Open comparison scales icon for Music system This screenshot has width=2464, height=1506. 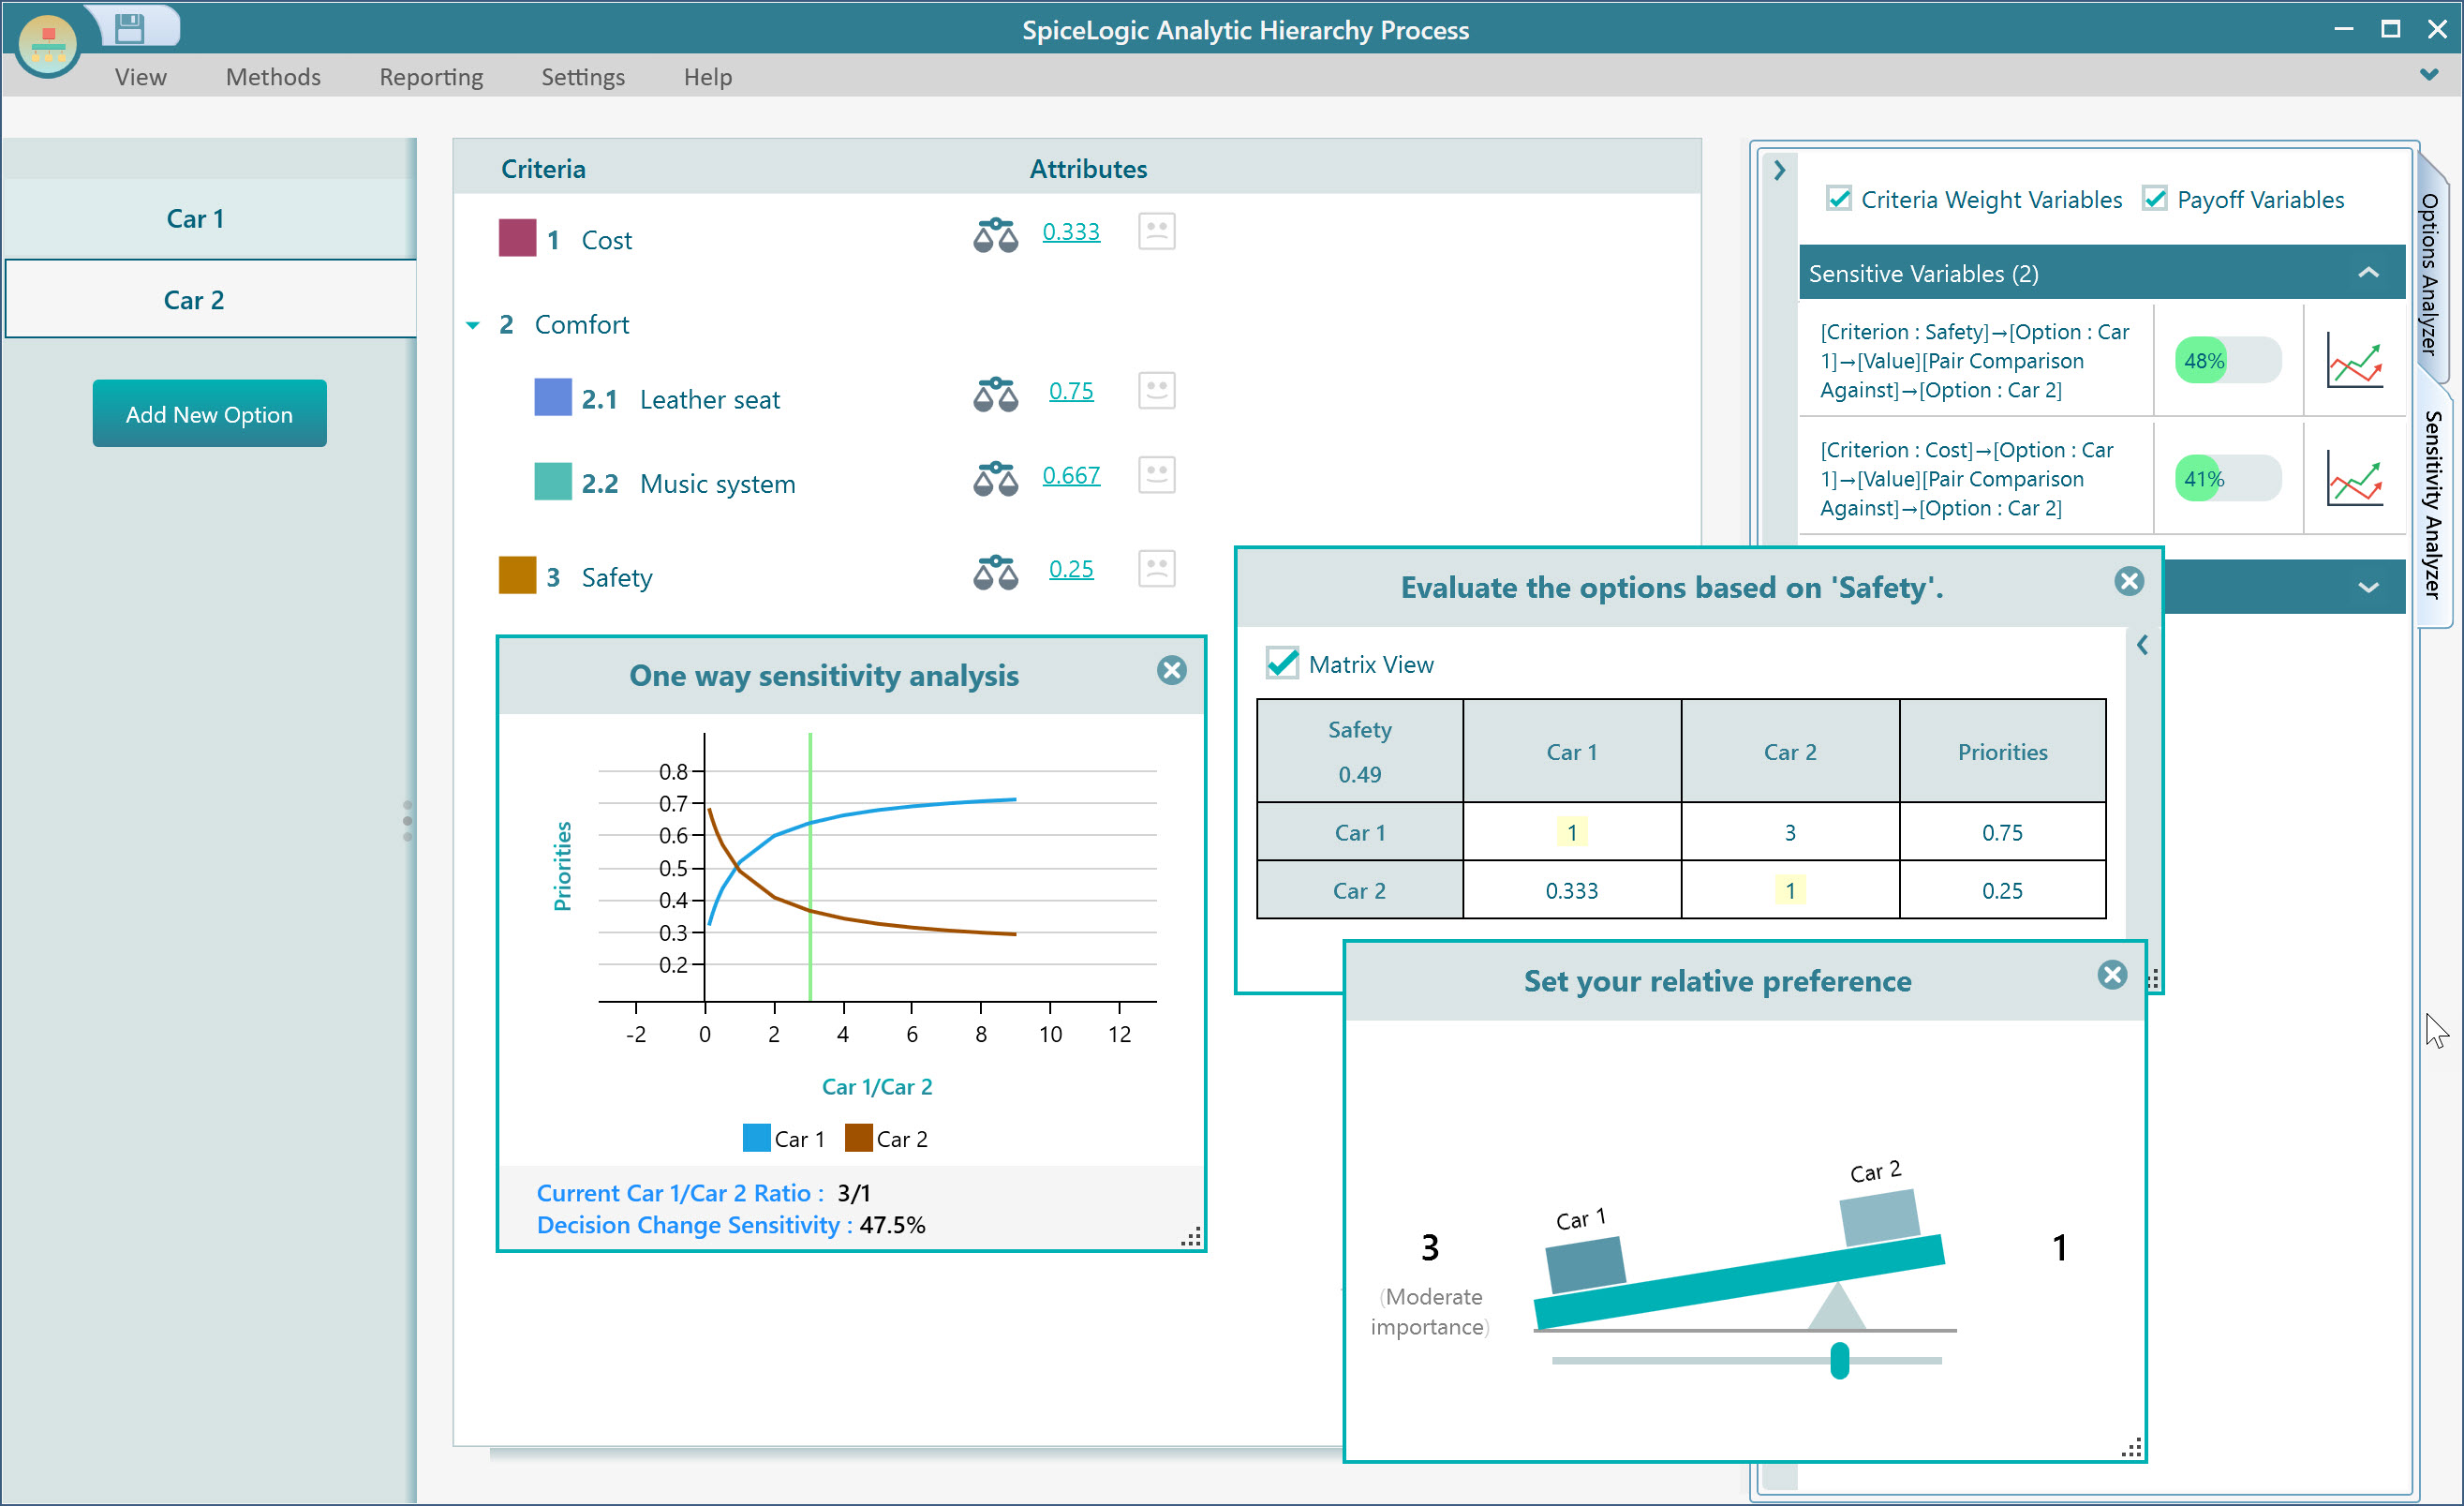995,478
